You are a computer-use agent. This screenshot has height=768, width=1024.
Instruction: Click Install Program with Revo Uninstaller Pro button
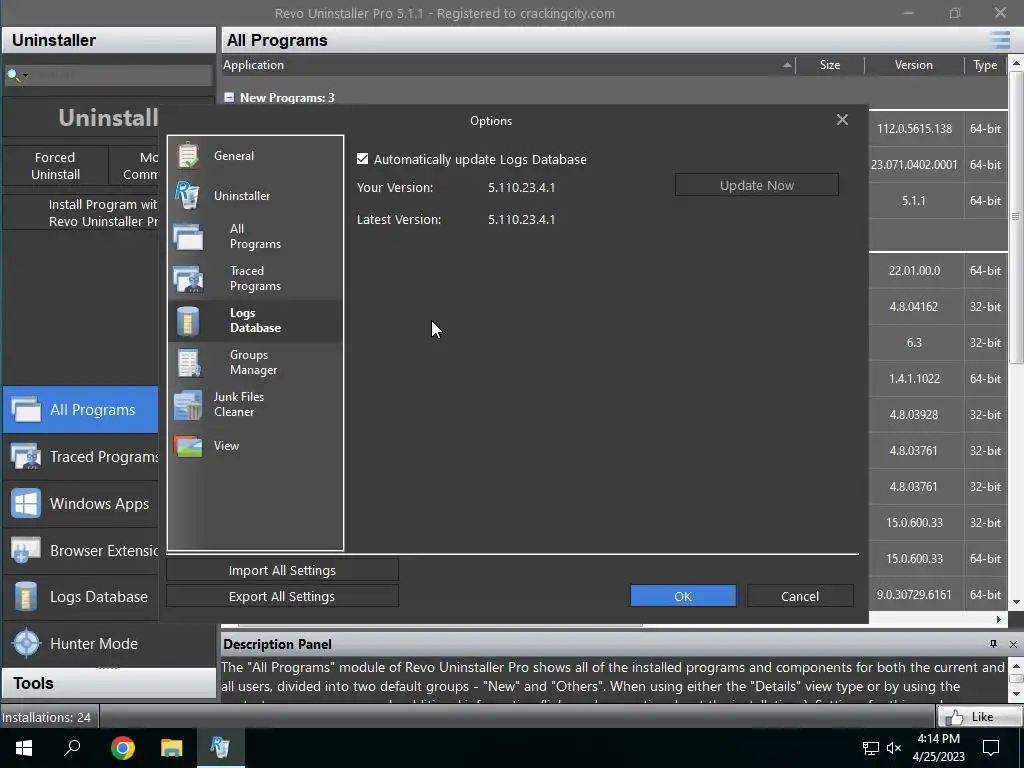point(81,213)
